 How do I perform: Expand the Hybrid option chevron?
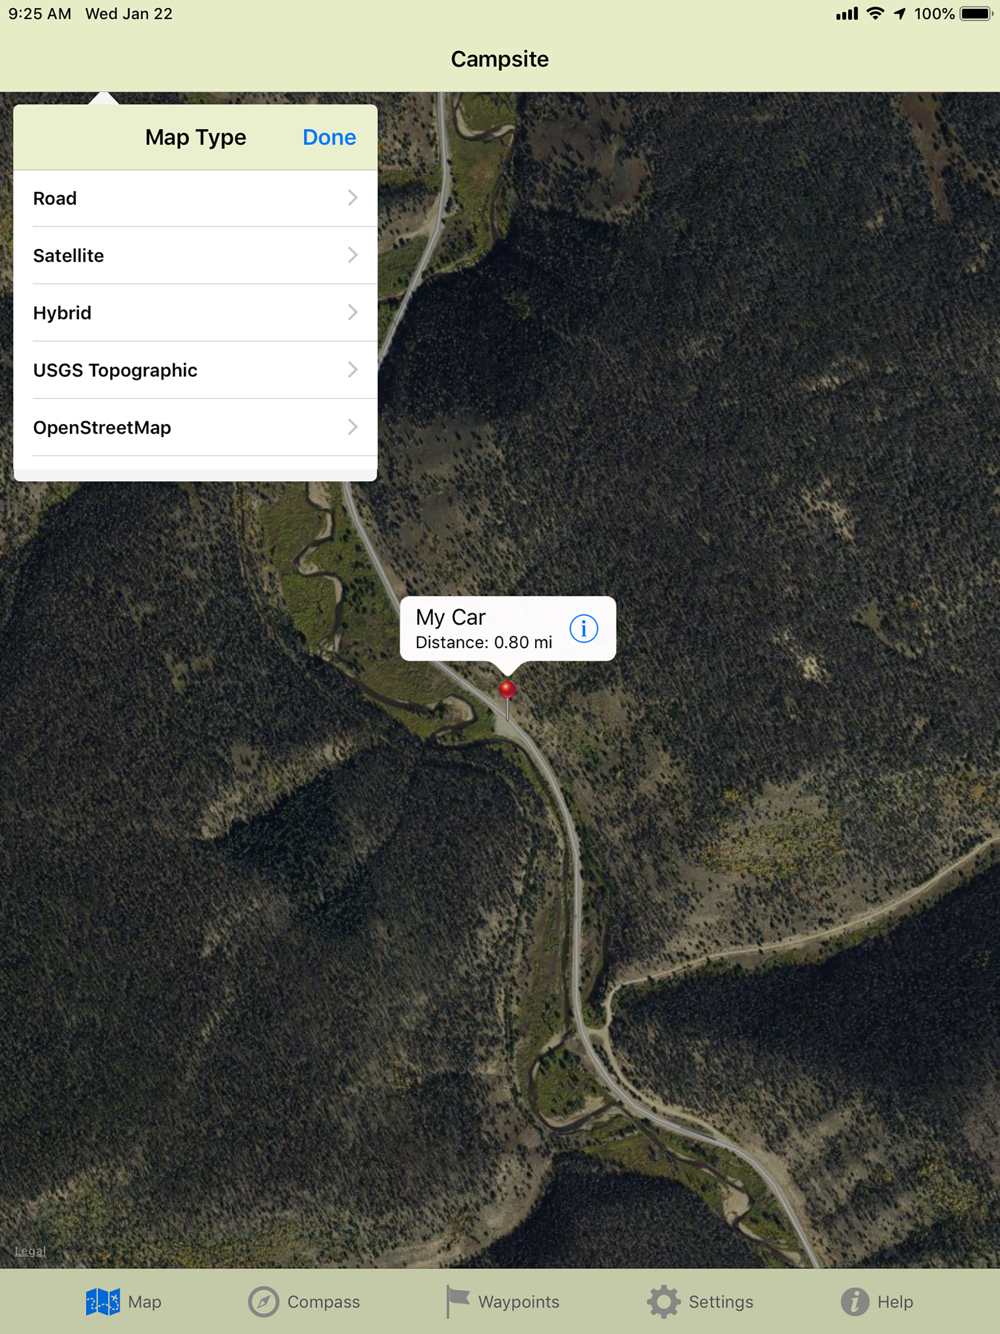coord(352,312)
